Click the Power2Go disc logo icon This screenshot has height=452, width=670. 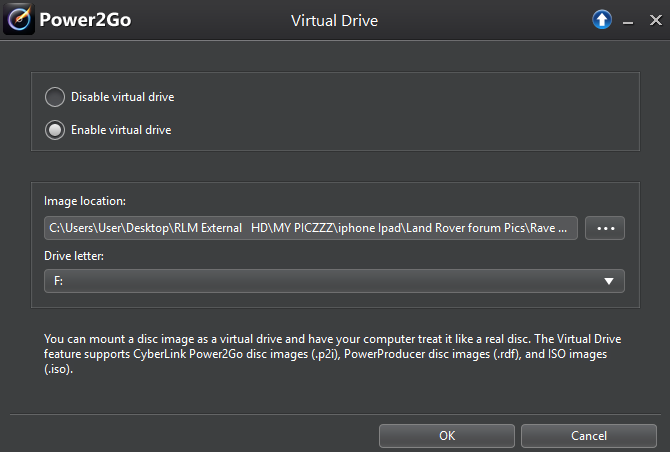19,19
